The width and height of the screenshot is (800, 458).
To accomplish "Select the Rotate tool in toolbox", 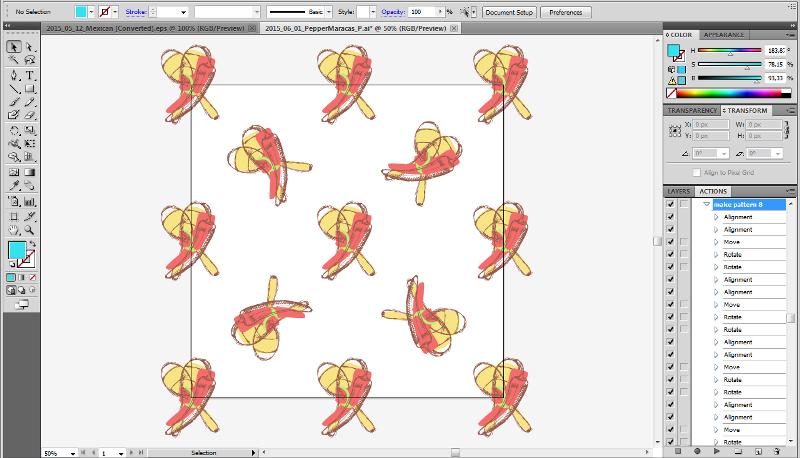I will pos(14,131).
